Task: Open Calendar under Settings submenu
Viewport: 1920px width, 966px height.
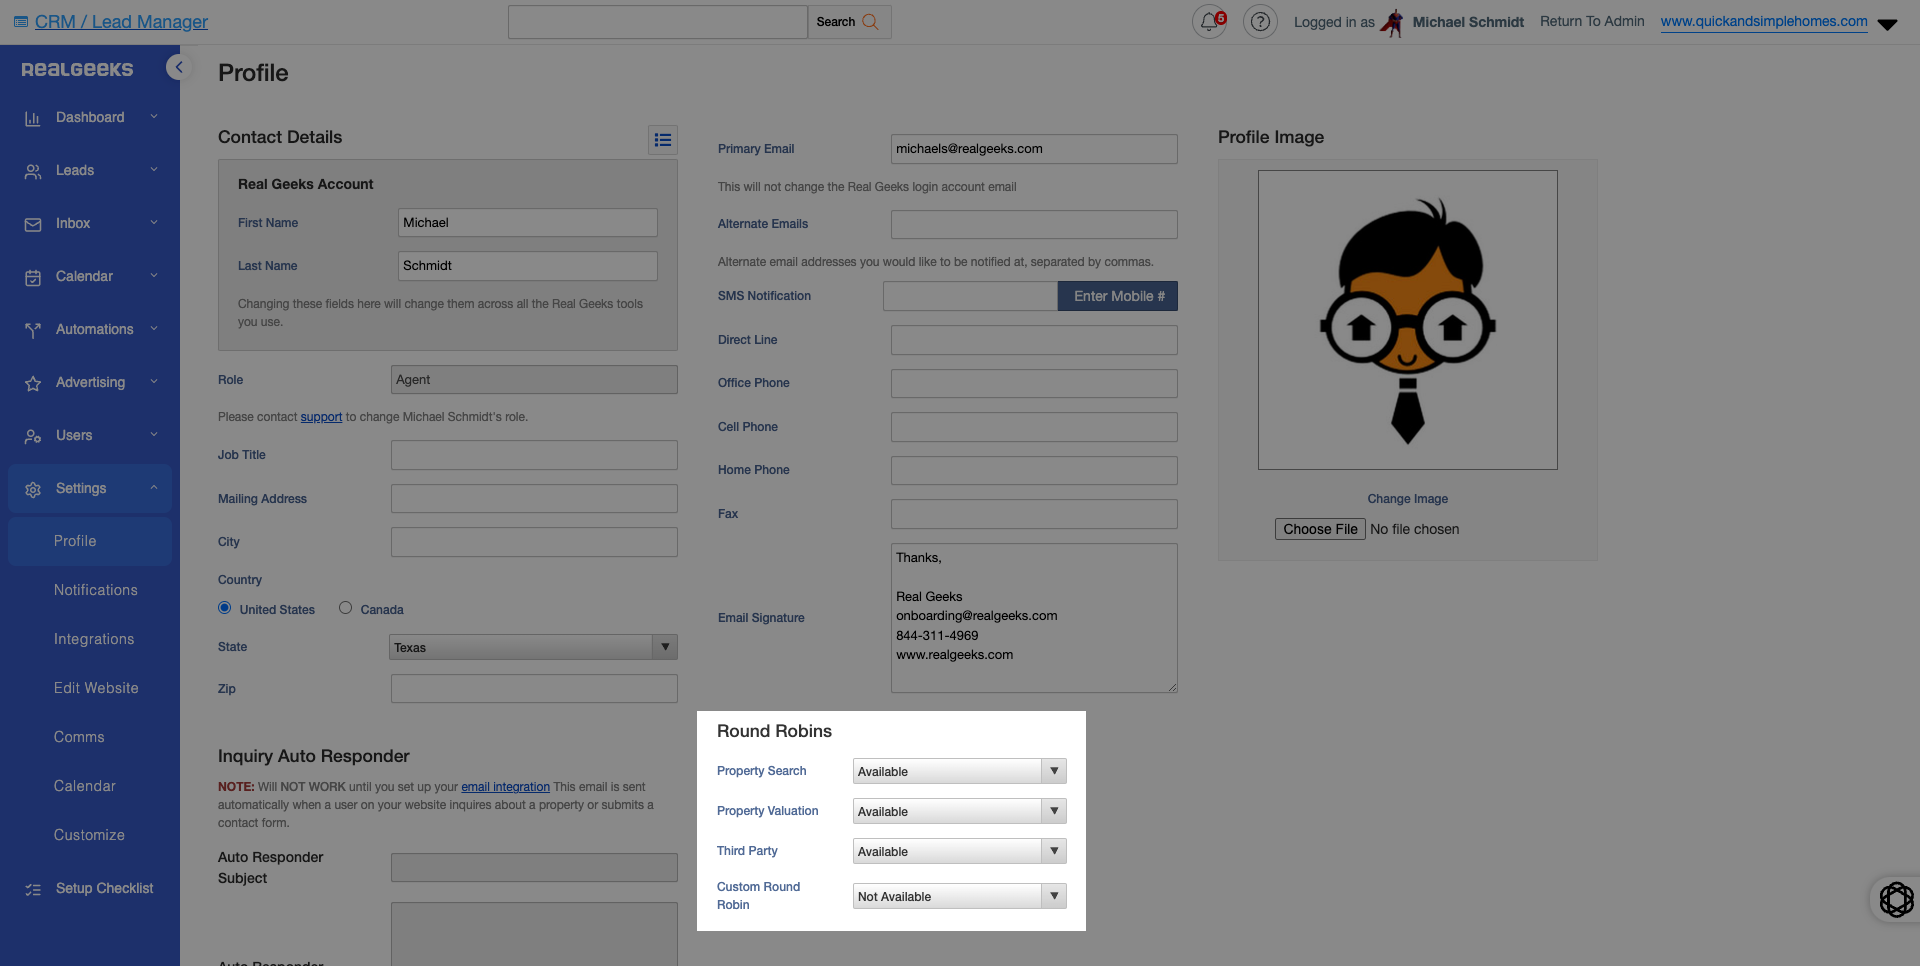Action: click(85, 786)
